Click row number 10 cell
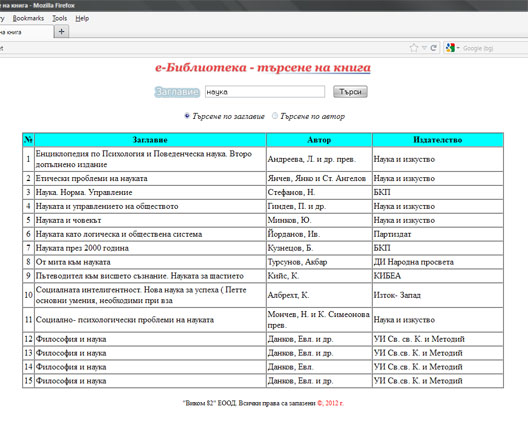Image resolution: width=528 pixels, height=438 pixels. point(28,295)
